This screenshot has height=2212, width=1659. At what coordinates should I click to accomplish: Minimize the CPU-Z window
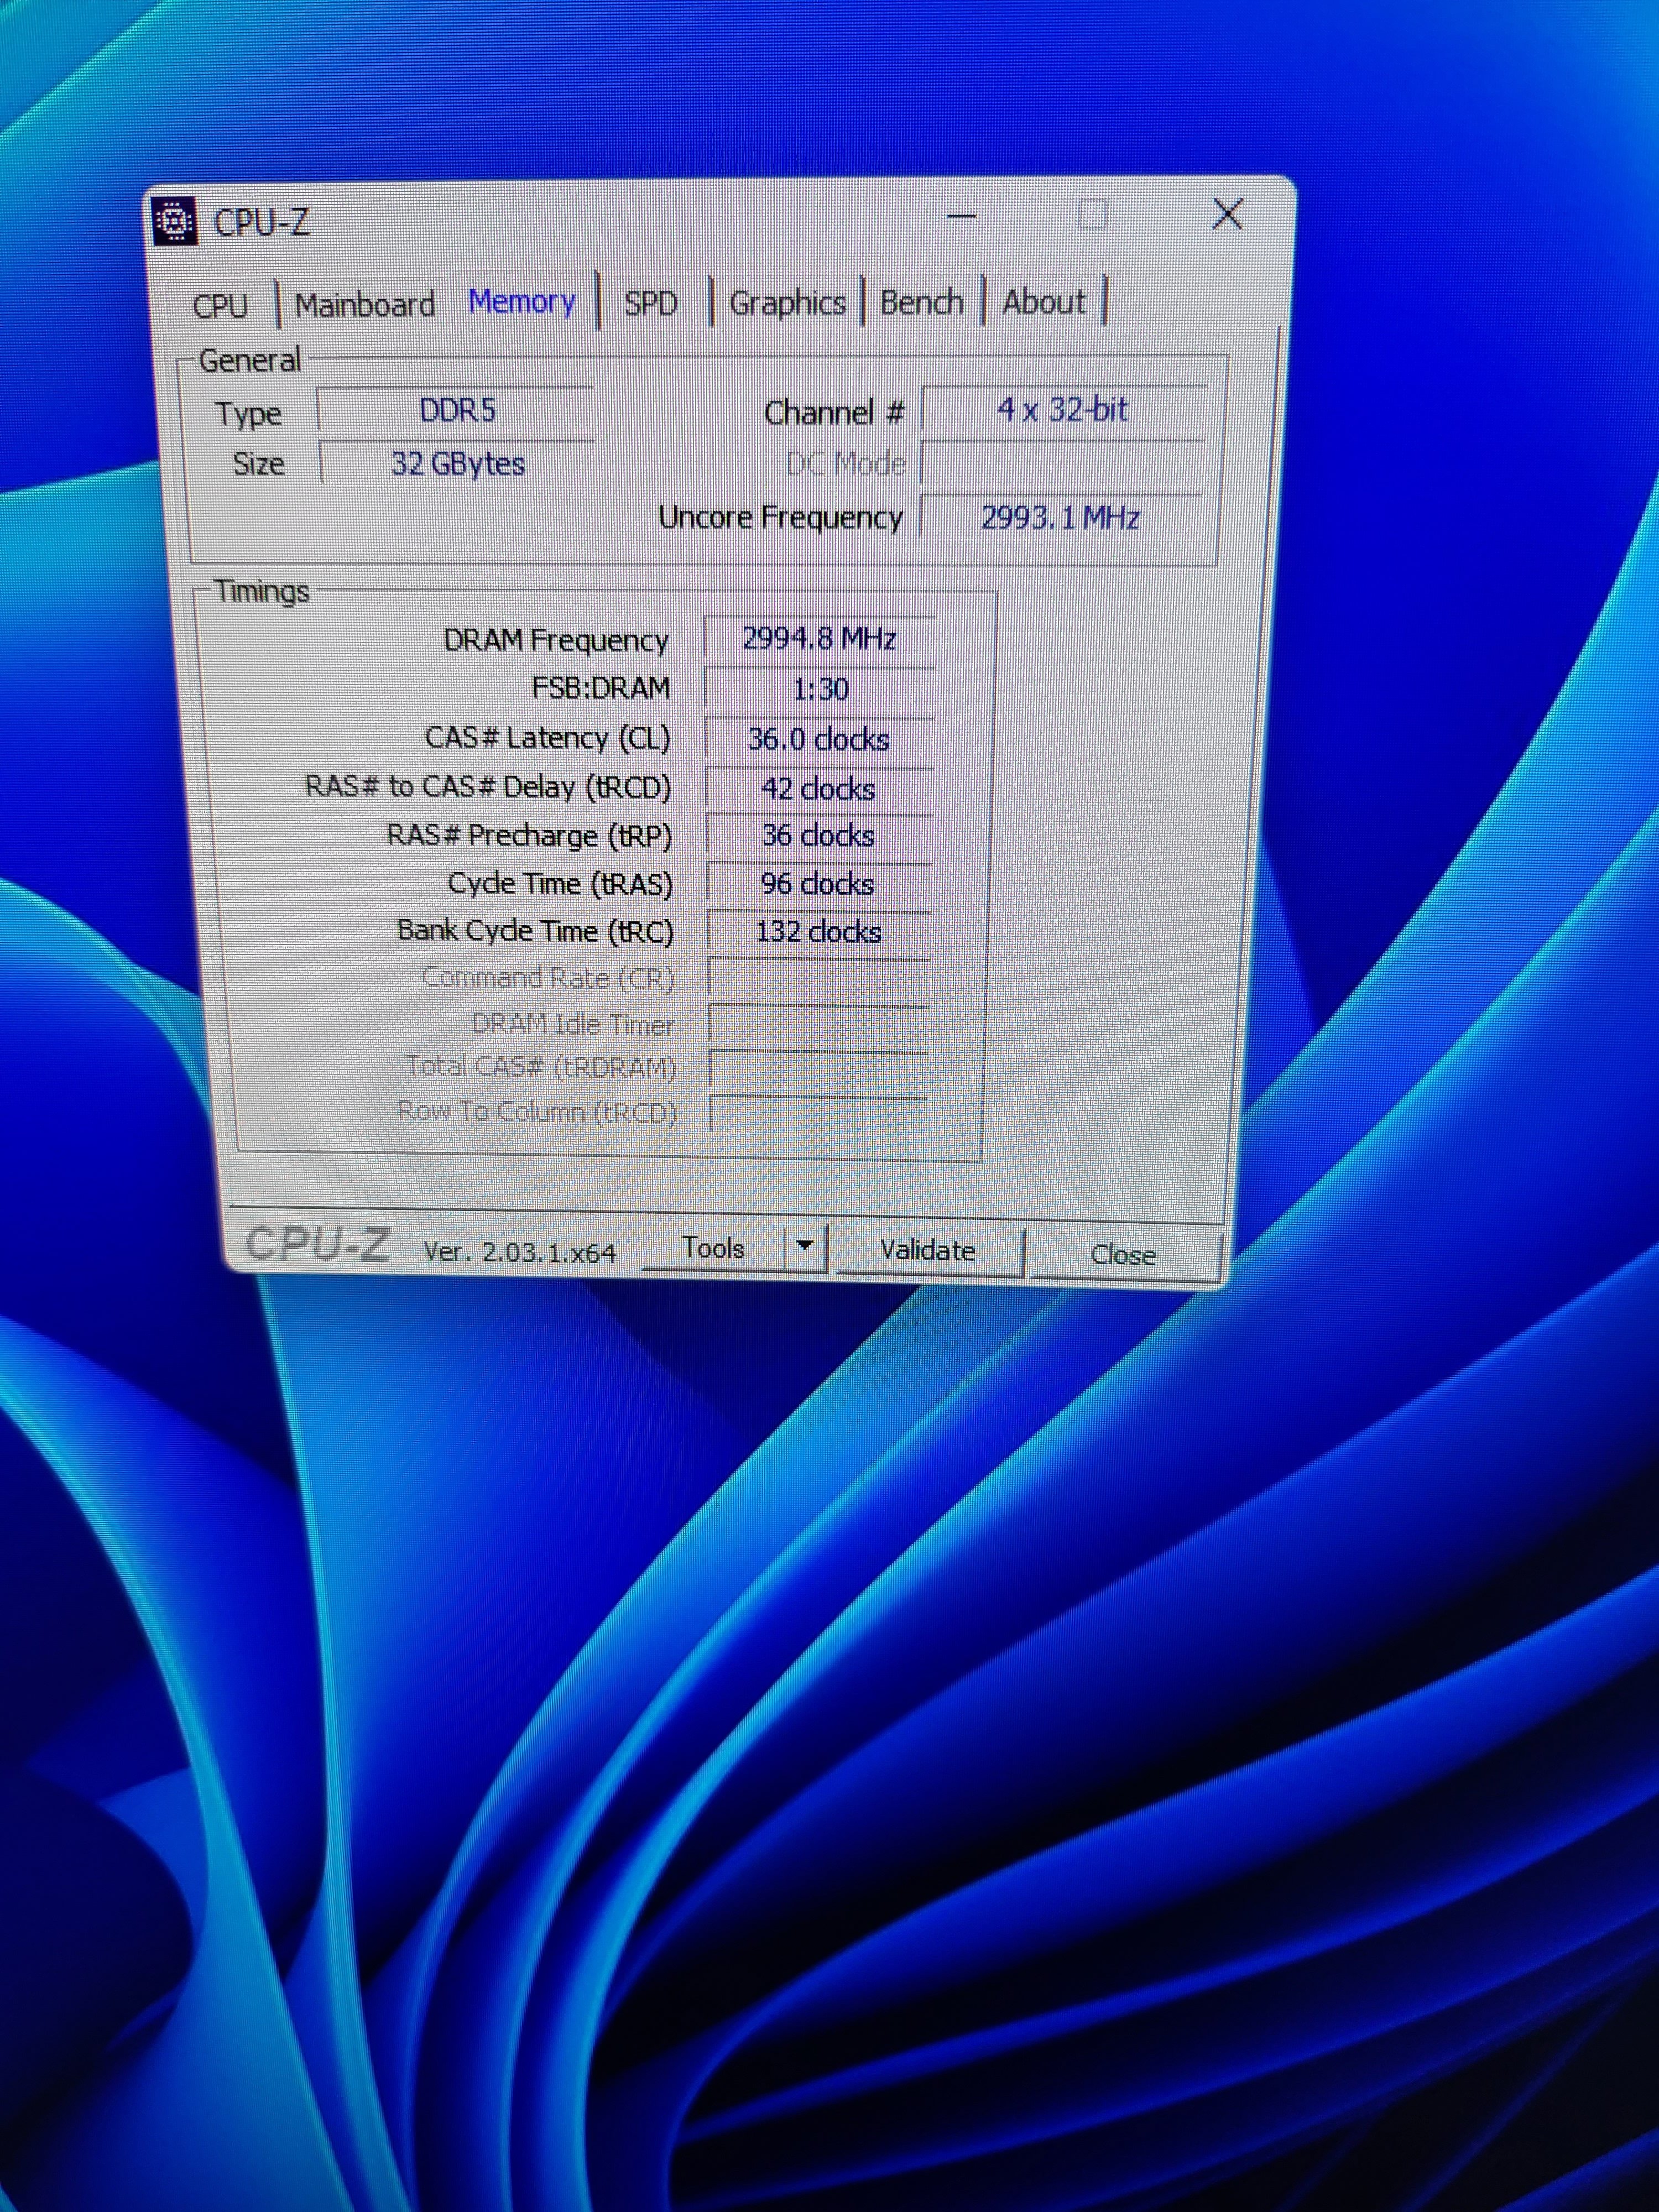962,216
